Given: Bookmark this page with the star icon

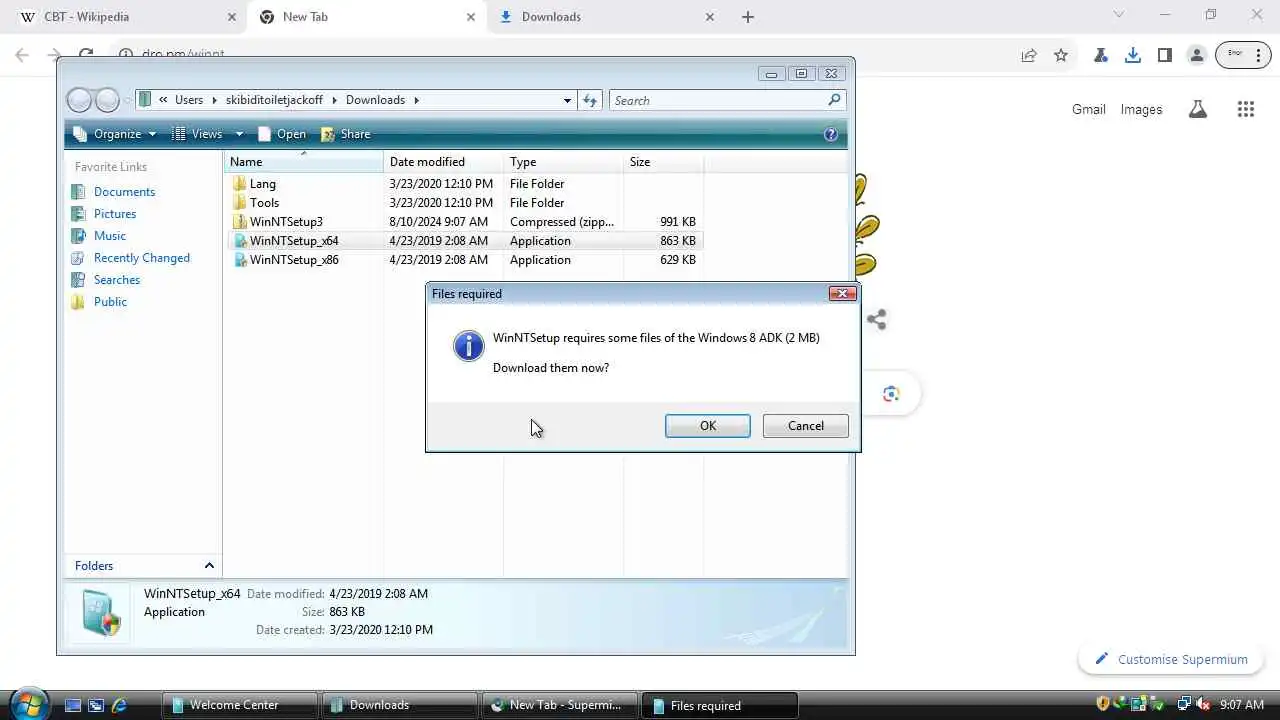Looking at the screenshot, I should pyautogui.click(x=1061, y=55).
